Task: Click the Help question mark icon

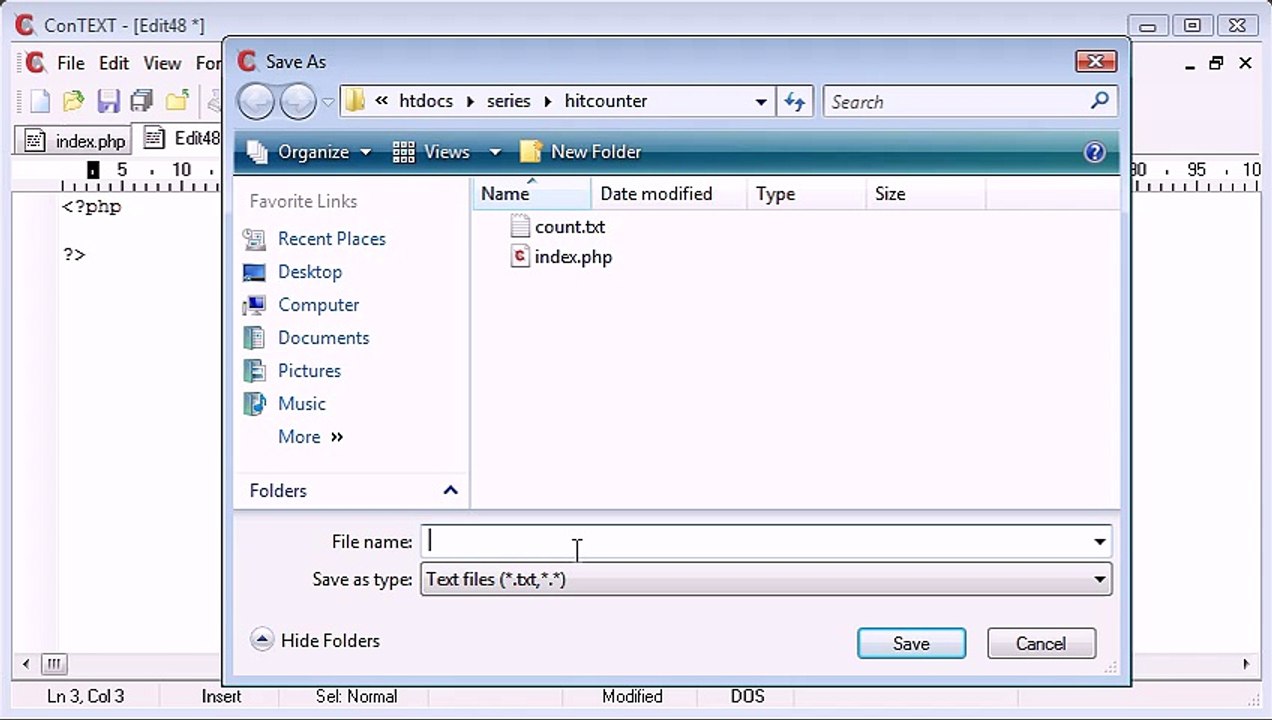Action: [x=1095, y=152]
